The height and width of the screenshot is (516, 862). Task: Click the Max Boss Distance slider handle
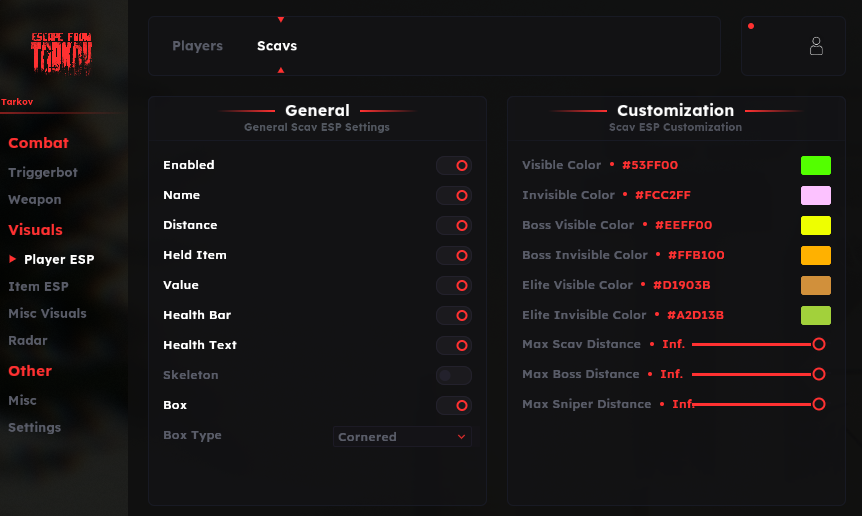click(819, 374)
